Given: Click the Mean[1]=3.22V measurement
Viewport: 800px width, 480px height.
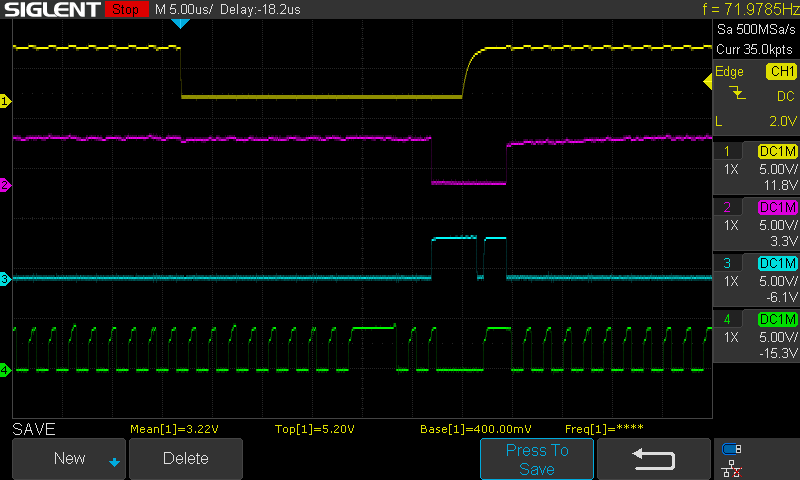Looking at the screenshot, I should tap(174, 429).
